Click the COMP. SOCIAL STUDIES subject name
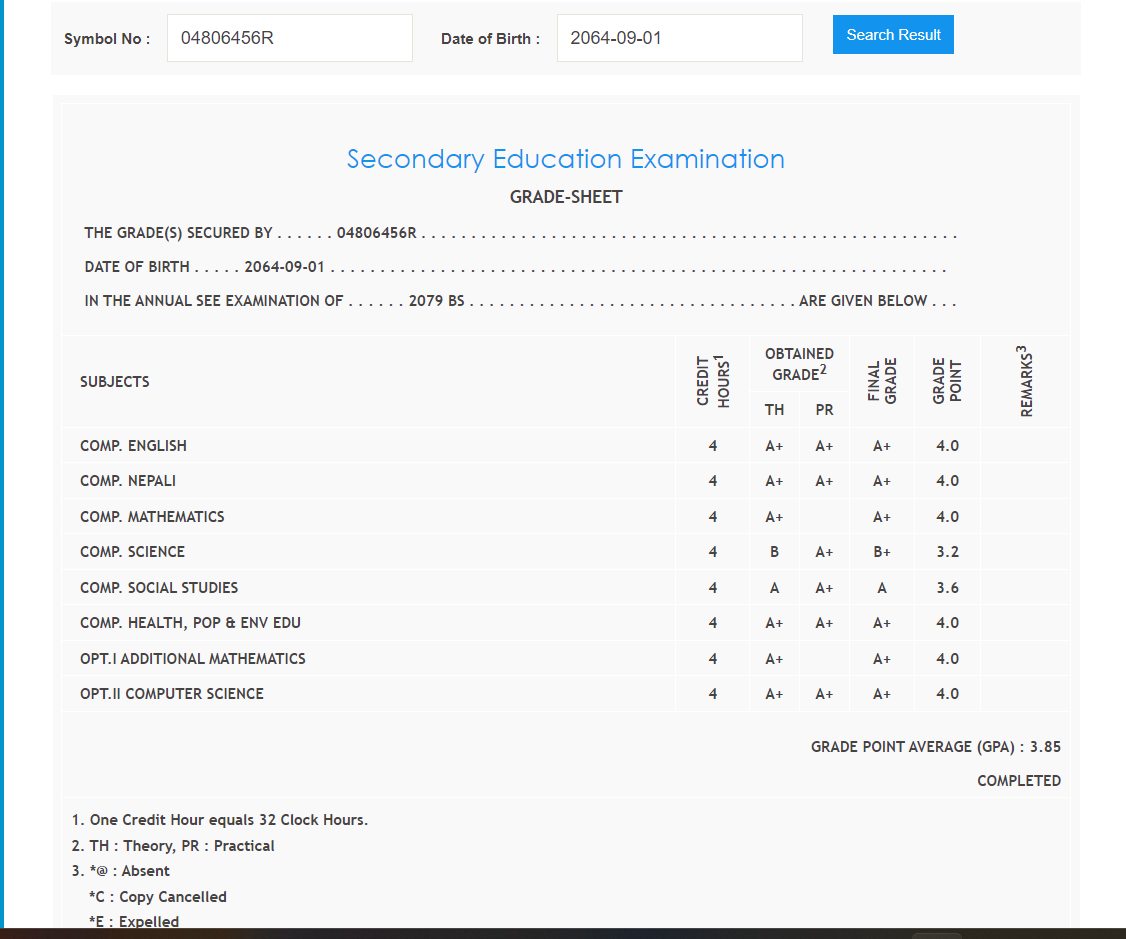 [159, 588]
